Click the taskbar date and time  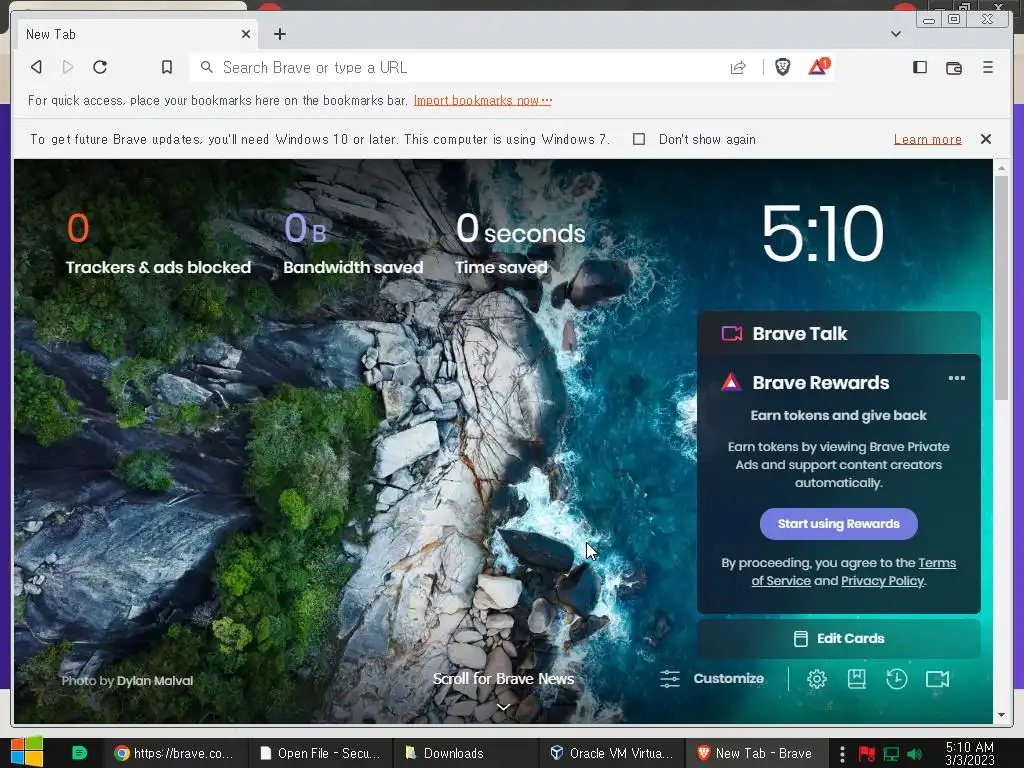point(970,753)
